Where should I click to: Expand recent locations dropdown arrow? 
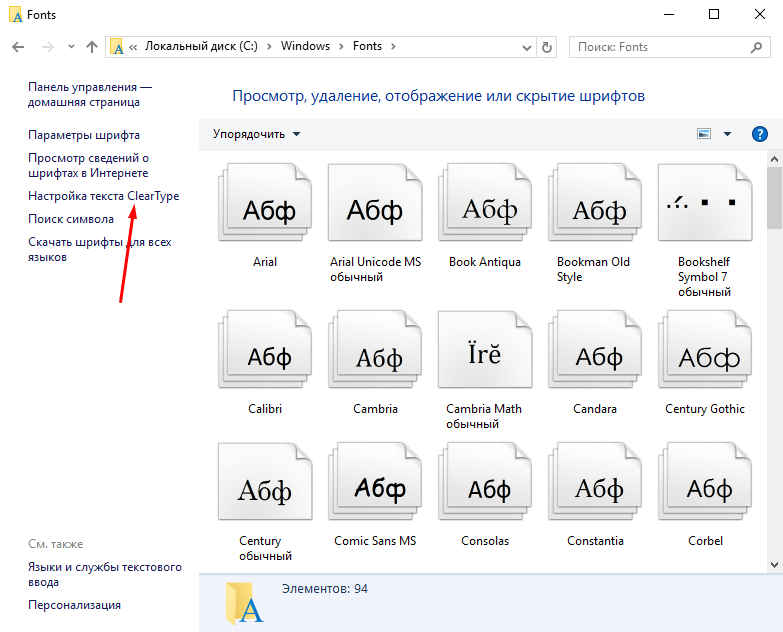(x=70, y=47)
